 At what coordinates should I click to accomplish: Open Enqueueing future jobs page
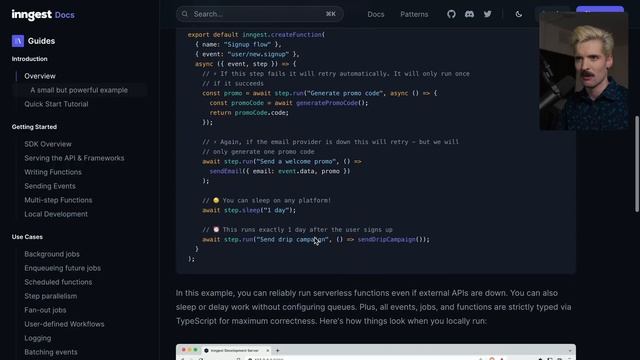(x=62, y=268)
